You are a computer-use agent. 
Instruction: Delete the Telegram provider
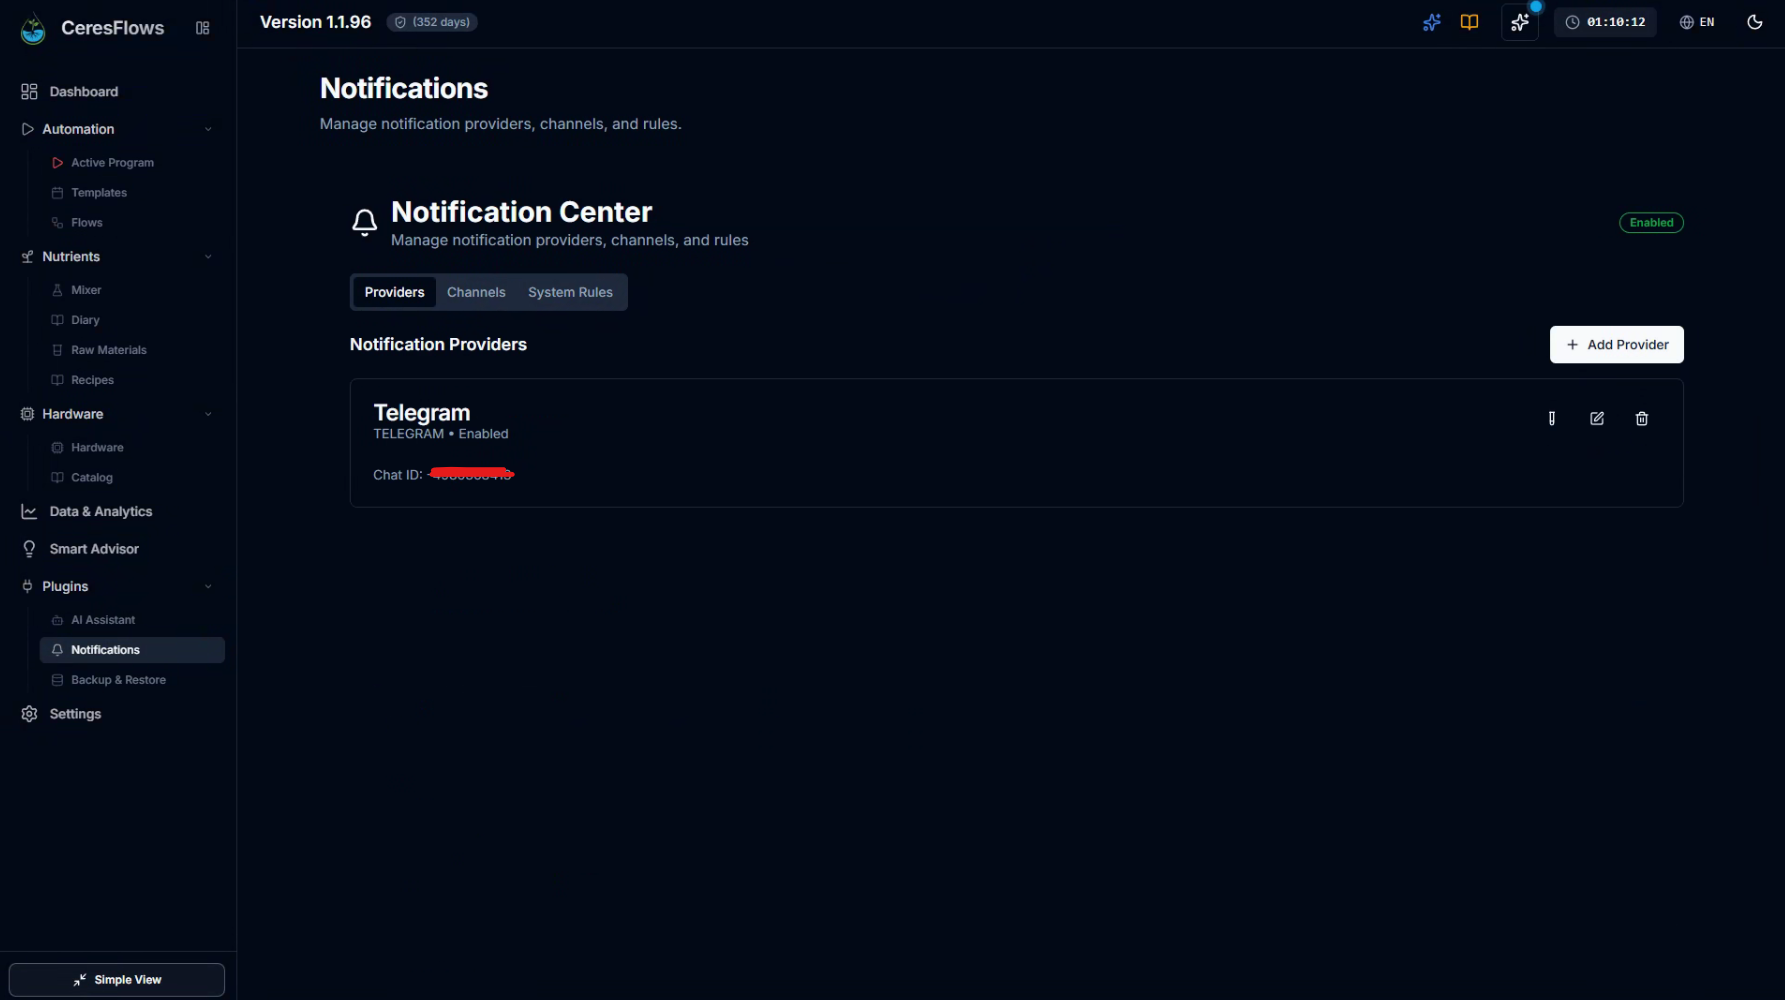click(x=1641, y=419)
